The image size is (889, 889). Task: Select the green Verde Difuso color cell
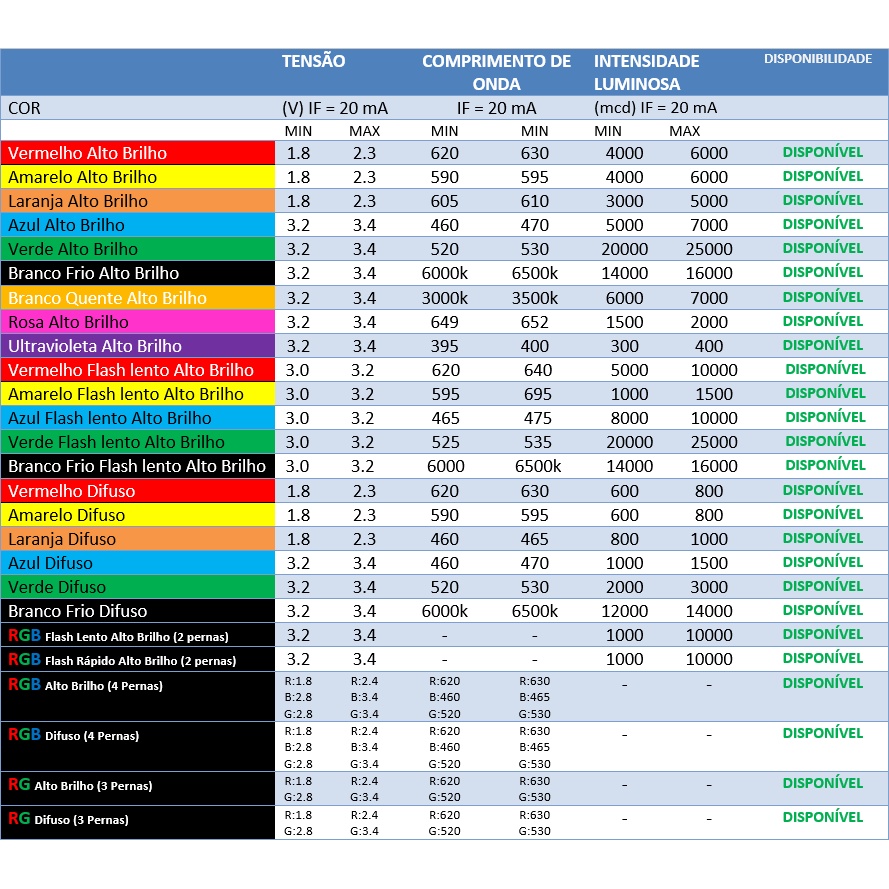(138, 587)
